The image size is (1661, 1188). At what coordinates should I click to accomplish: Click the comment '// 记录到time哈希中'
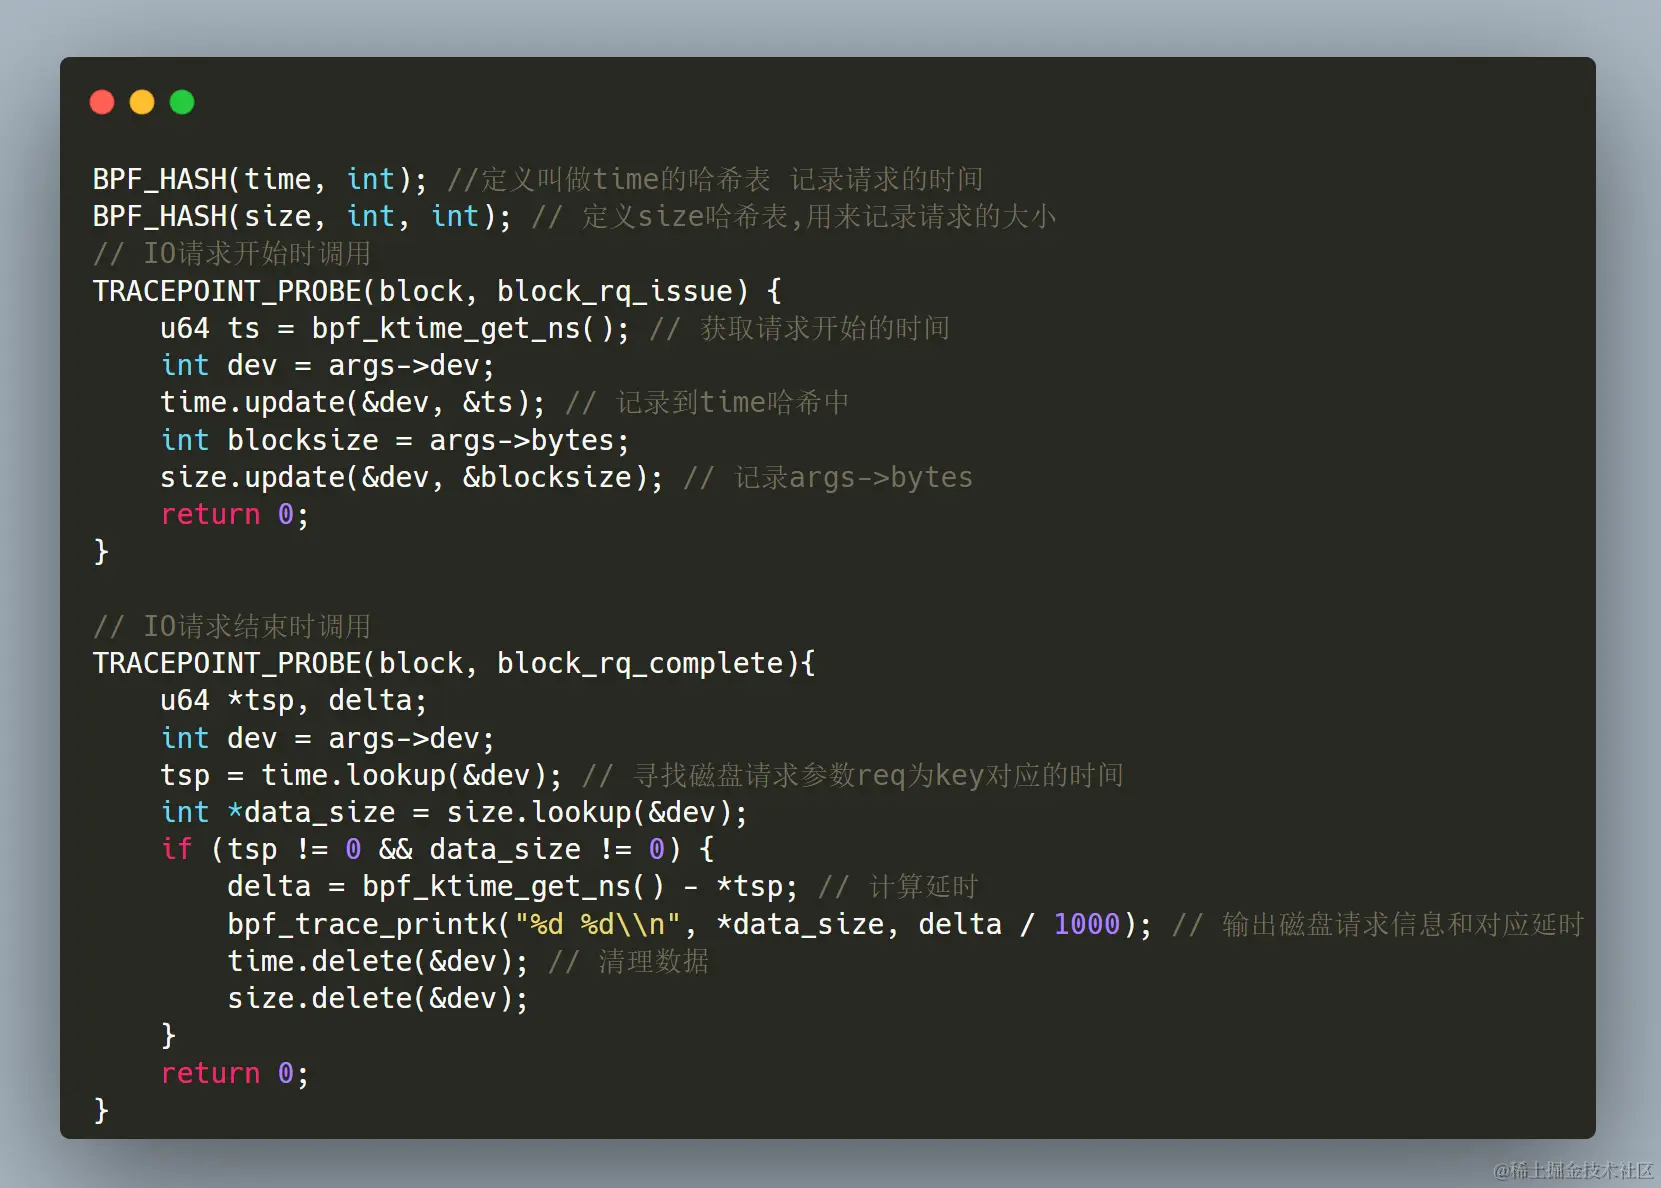707,402
